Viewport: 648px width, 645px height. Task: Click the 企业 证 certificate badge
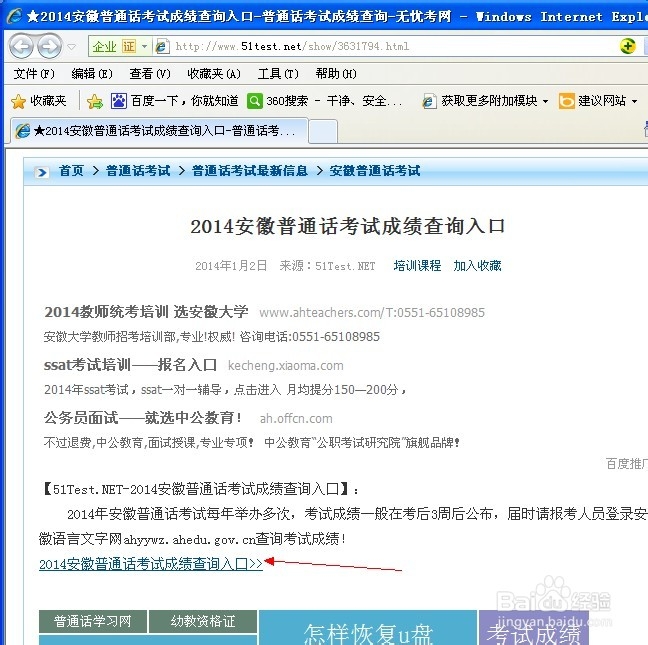point(114,46)
